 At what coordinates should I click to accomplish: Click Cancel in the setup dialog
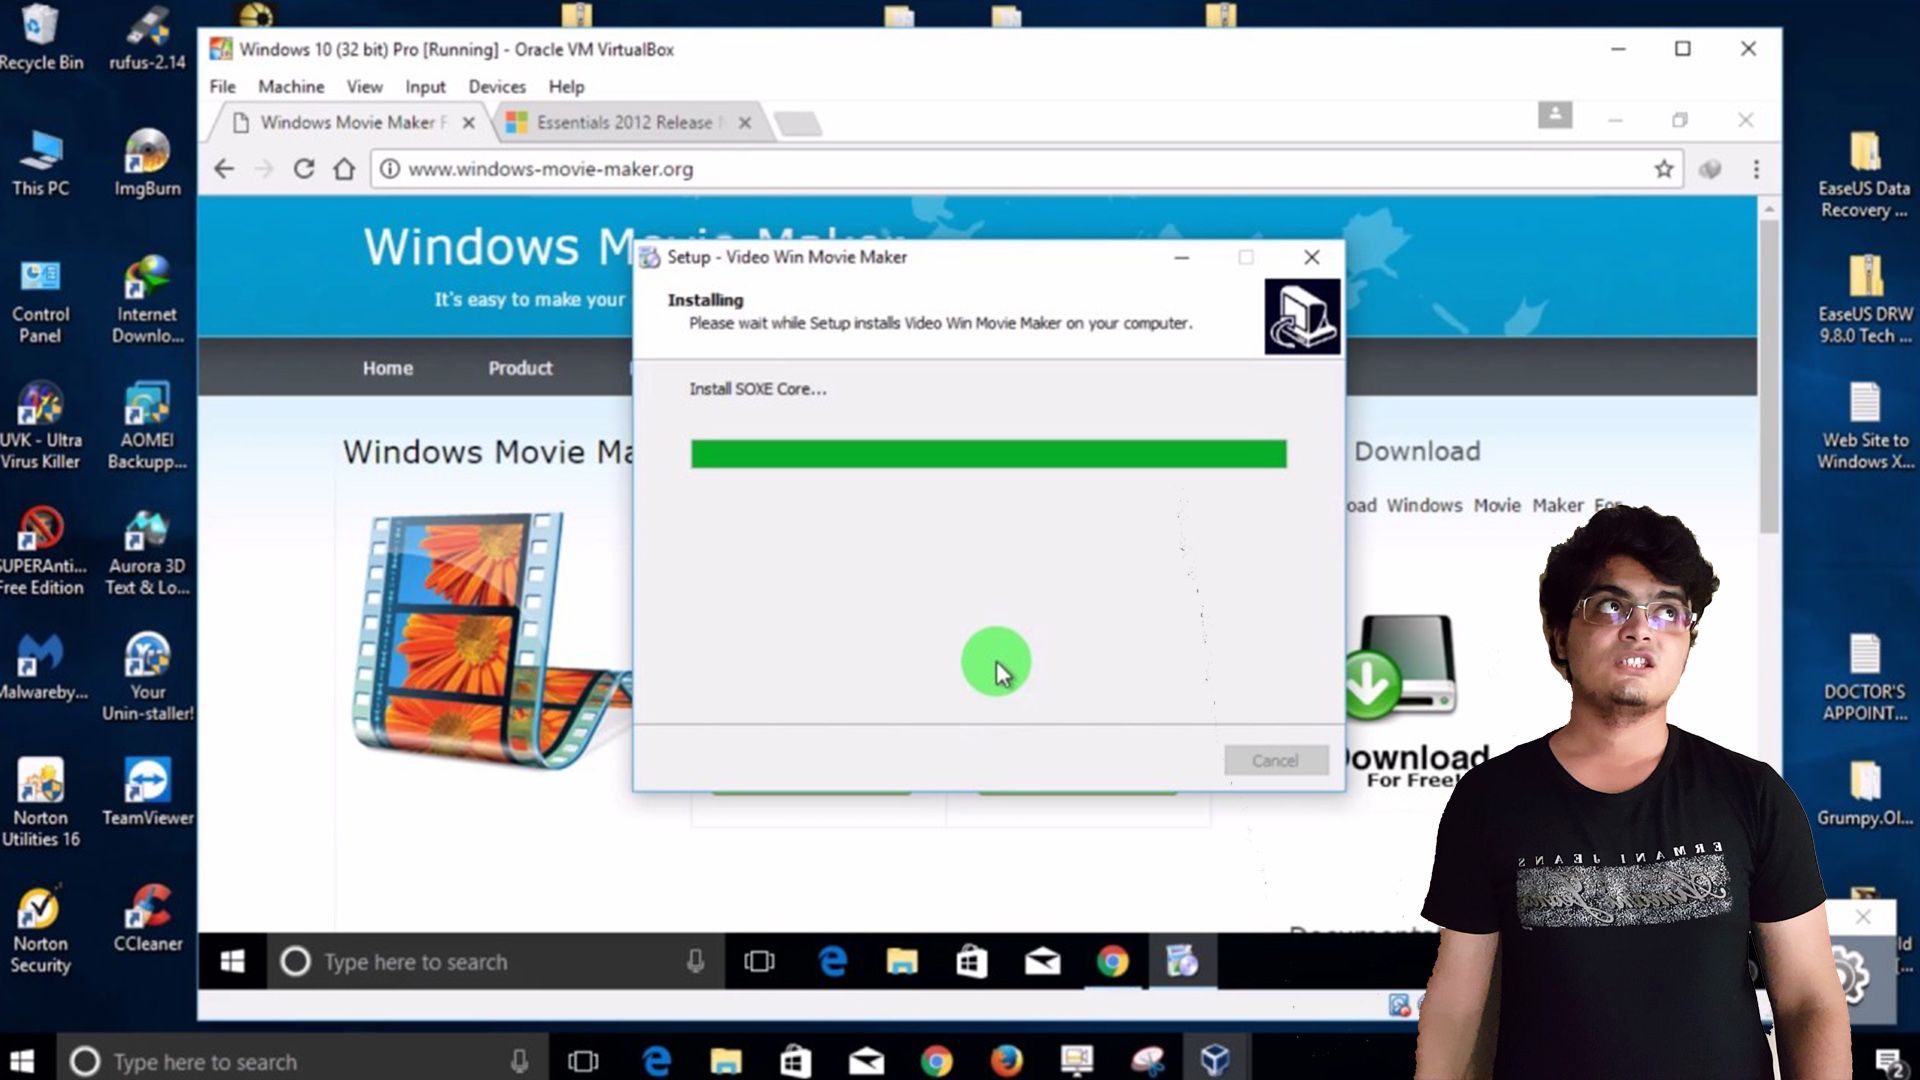pos(1276,760)
